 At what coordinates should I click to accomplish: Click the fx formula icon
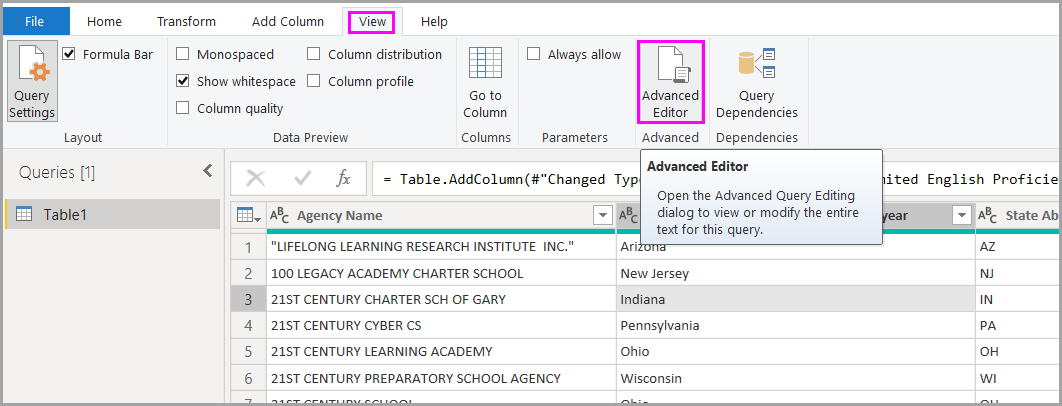[343, 178]
